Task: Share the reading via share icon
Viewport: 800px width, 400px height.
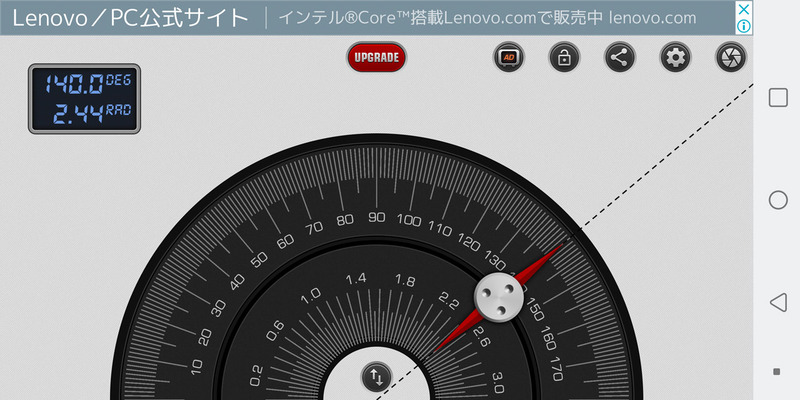Action: click(x=620, y=57)
